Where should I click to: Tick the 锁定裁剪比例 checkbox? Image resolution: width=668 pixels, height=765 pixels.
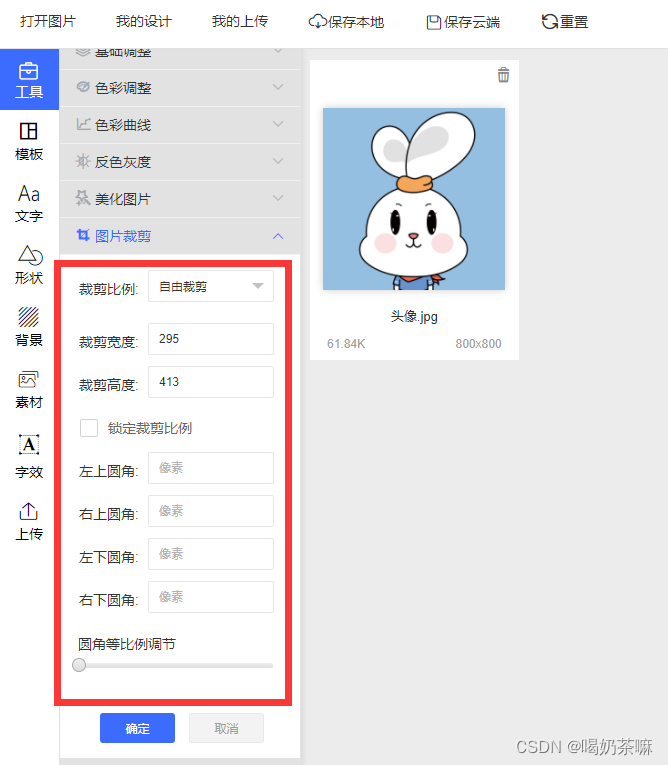tap(89, 428)
